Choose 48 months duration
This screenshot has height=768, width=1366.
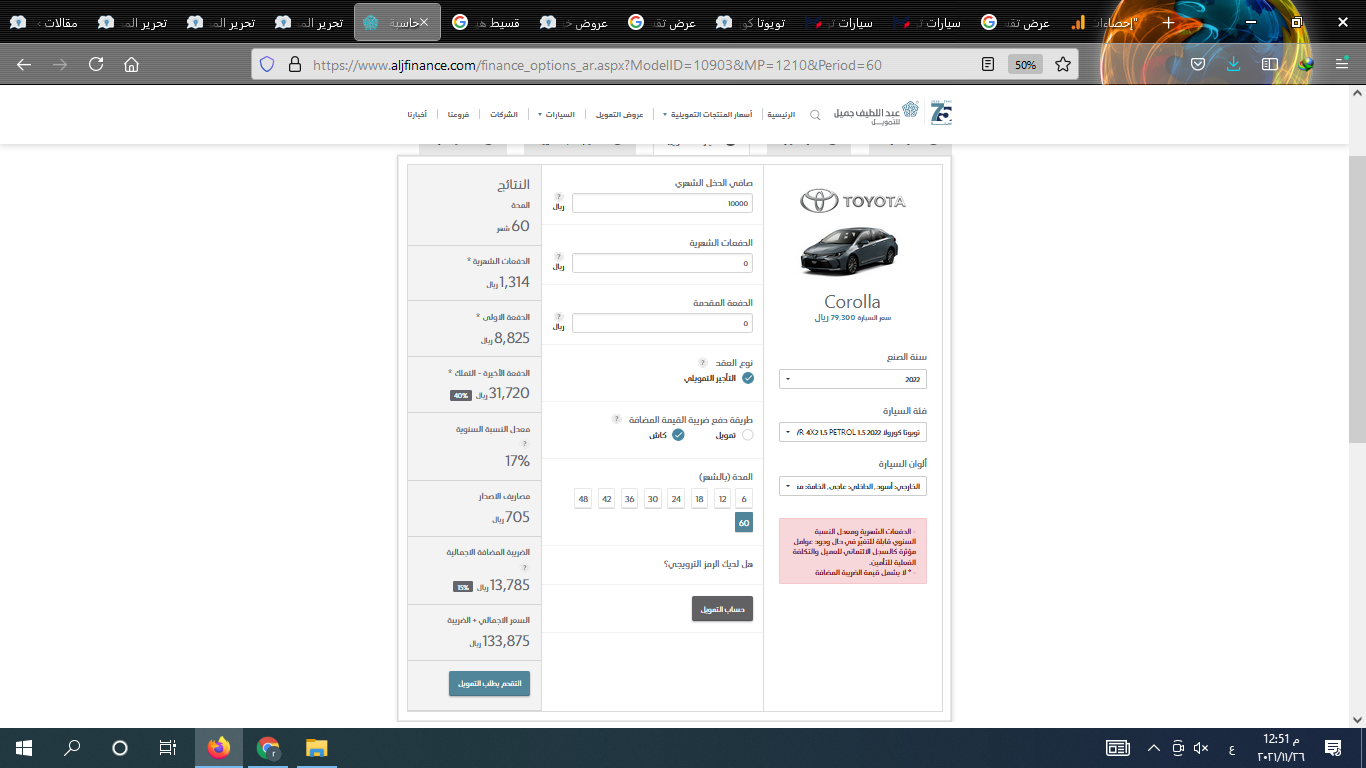(583, 498)
